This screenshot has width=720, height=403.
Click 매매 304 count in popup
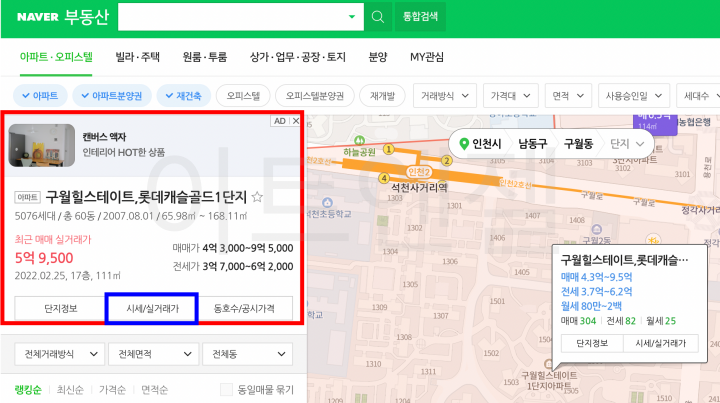point(578,321)
